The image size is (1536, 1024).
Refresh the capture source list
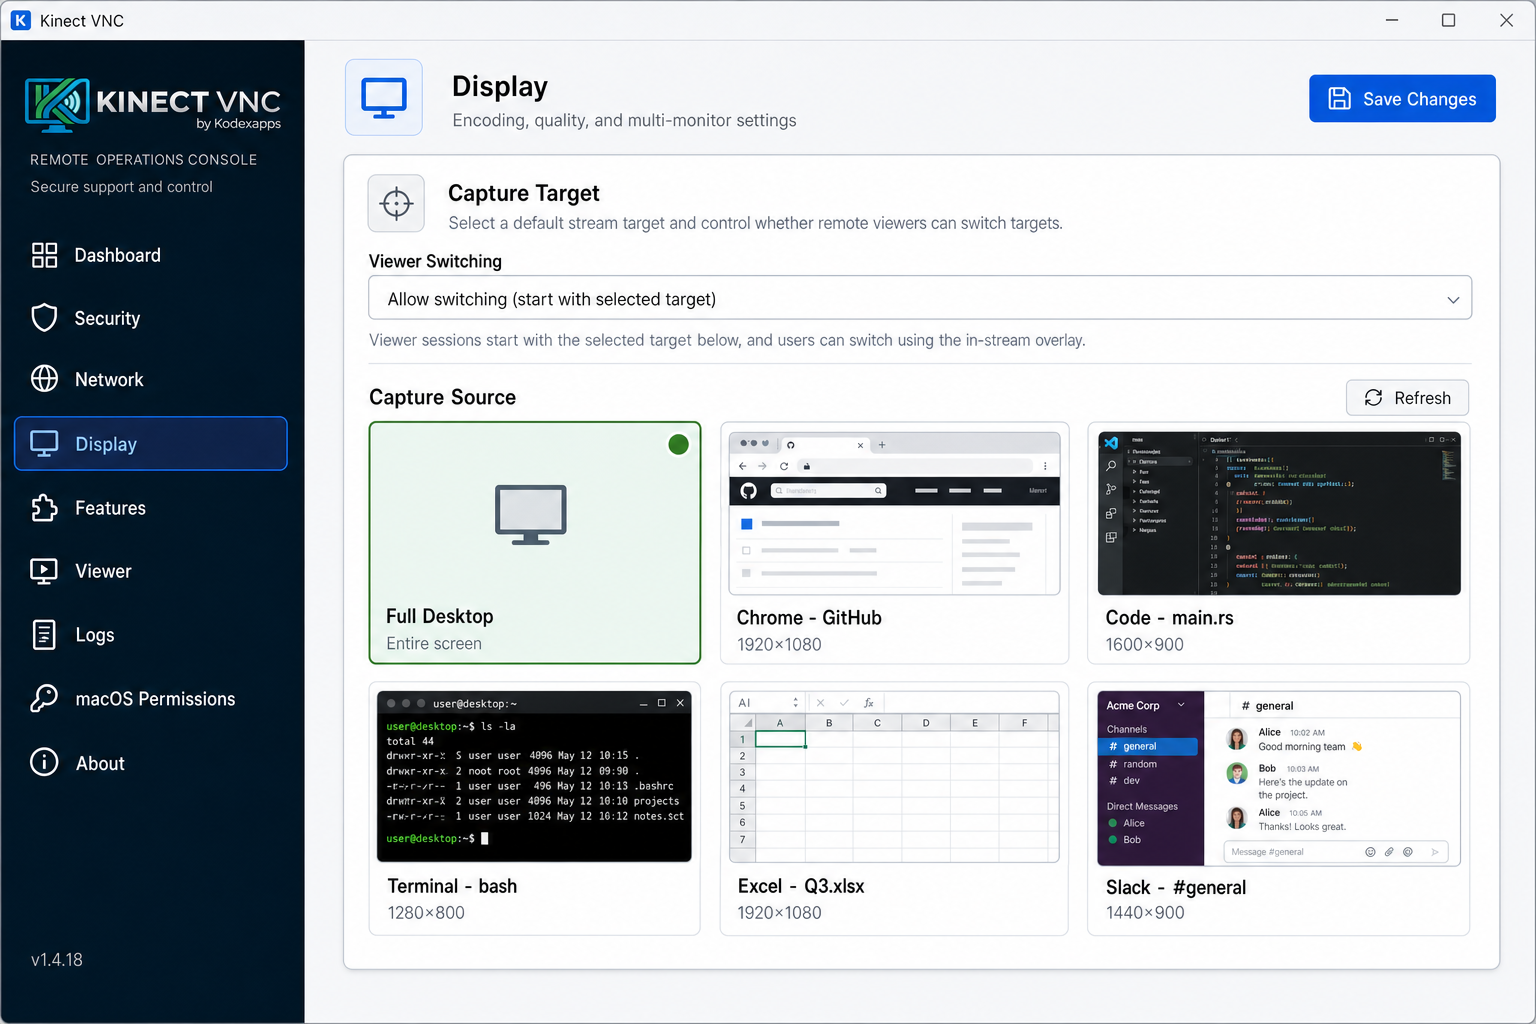point(1407,398)
